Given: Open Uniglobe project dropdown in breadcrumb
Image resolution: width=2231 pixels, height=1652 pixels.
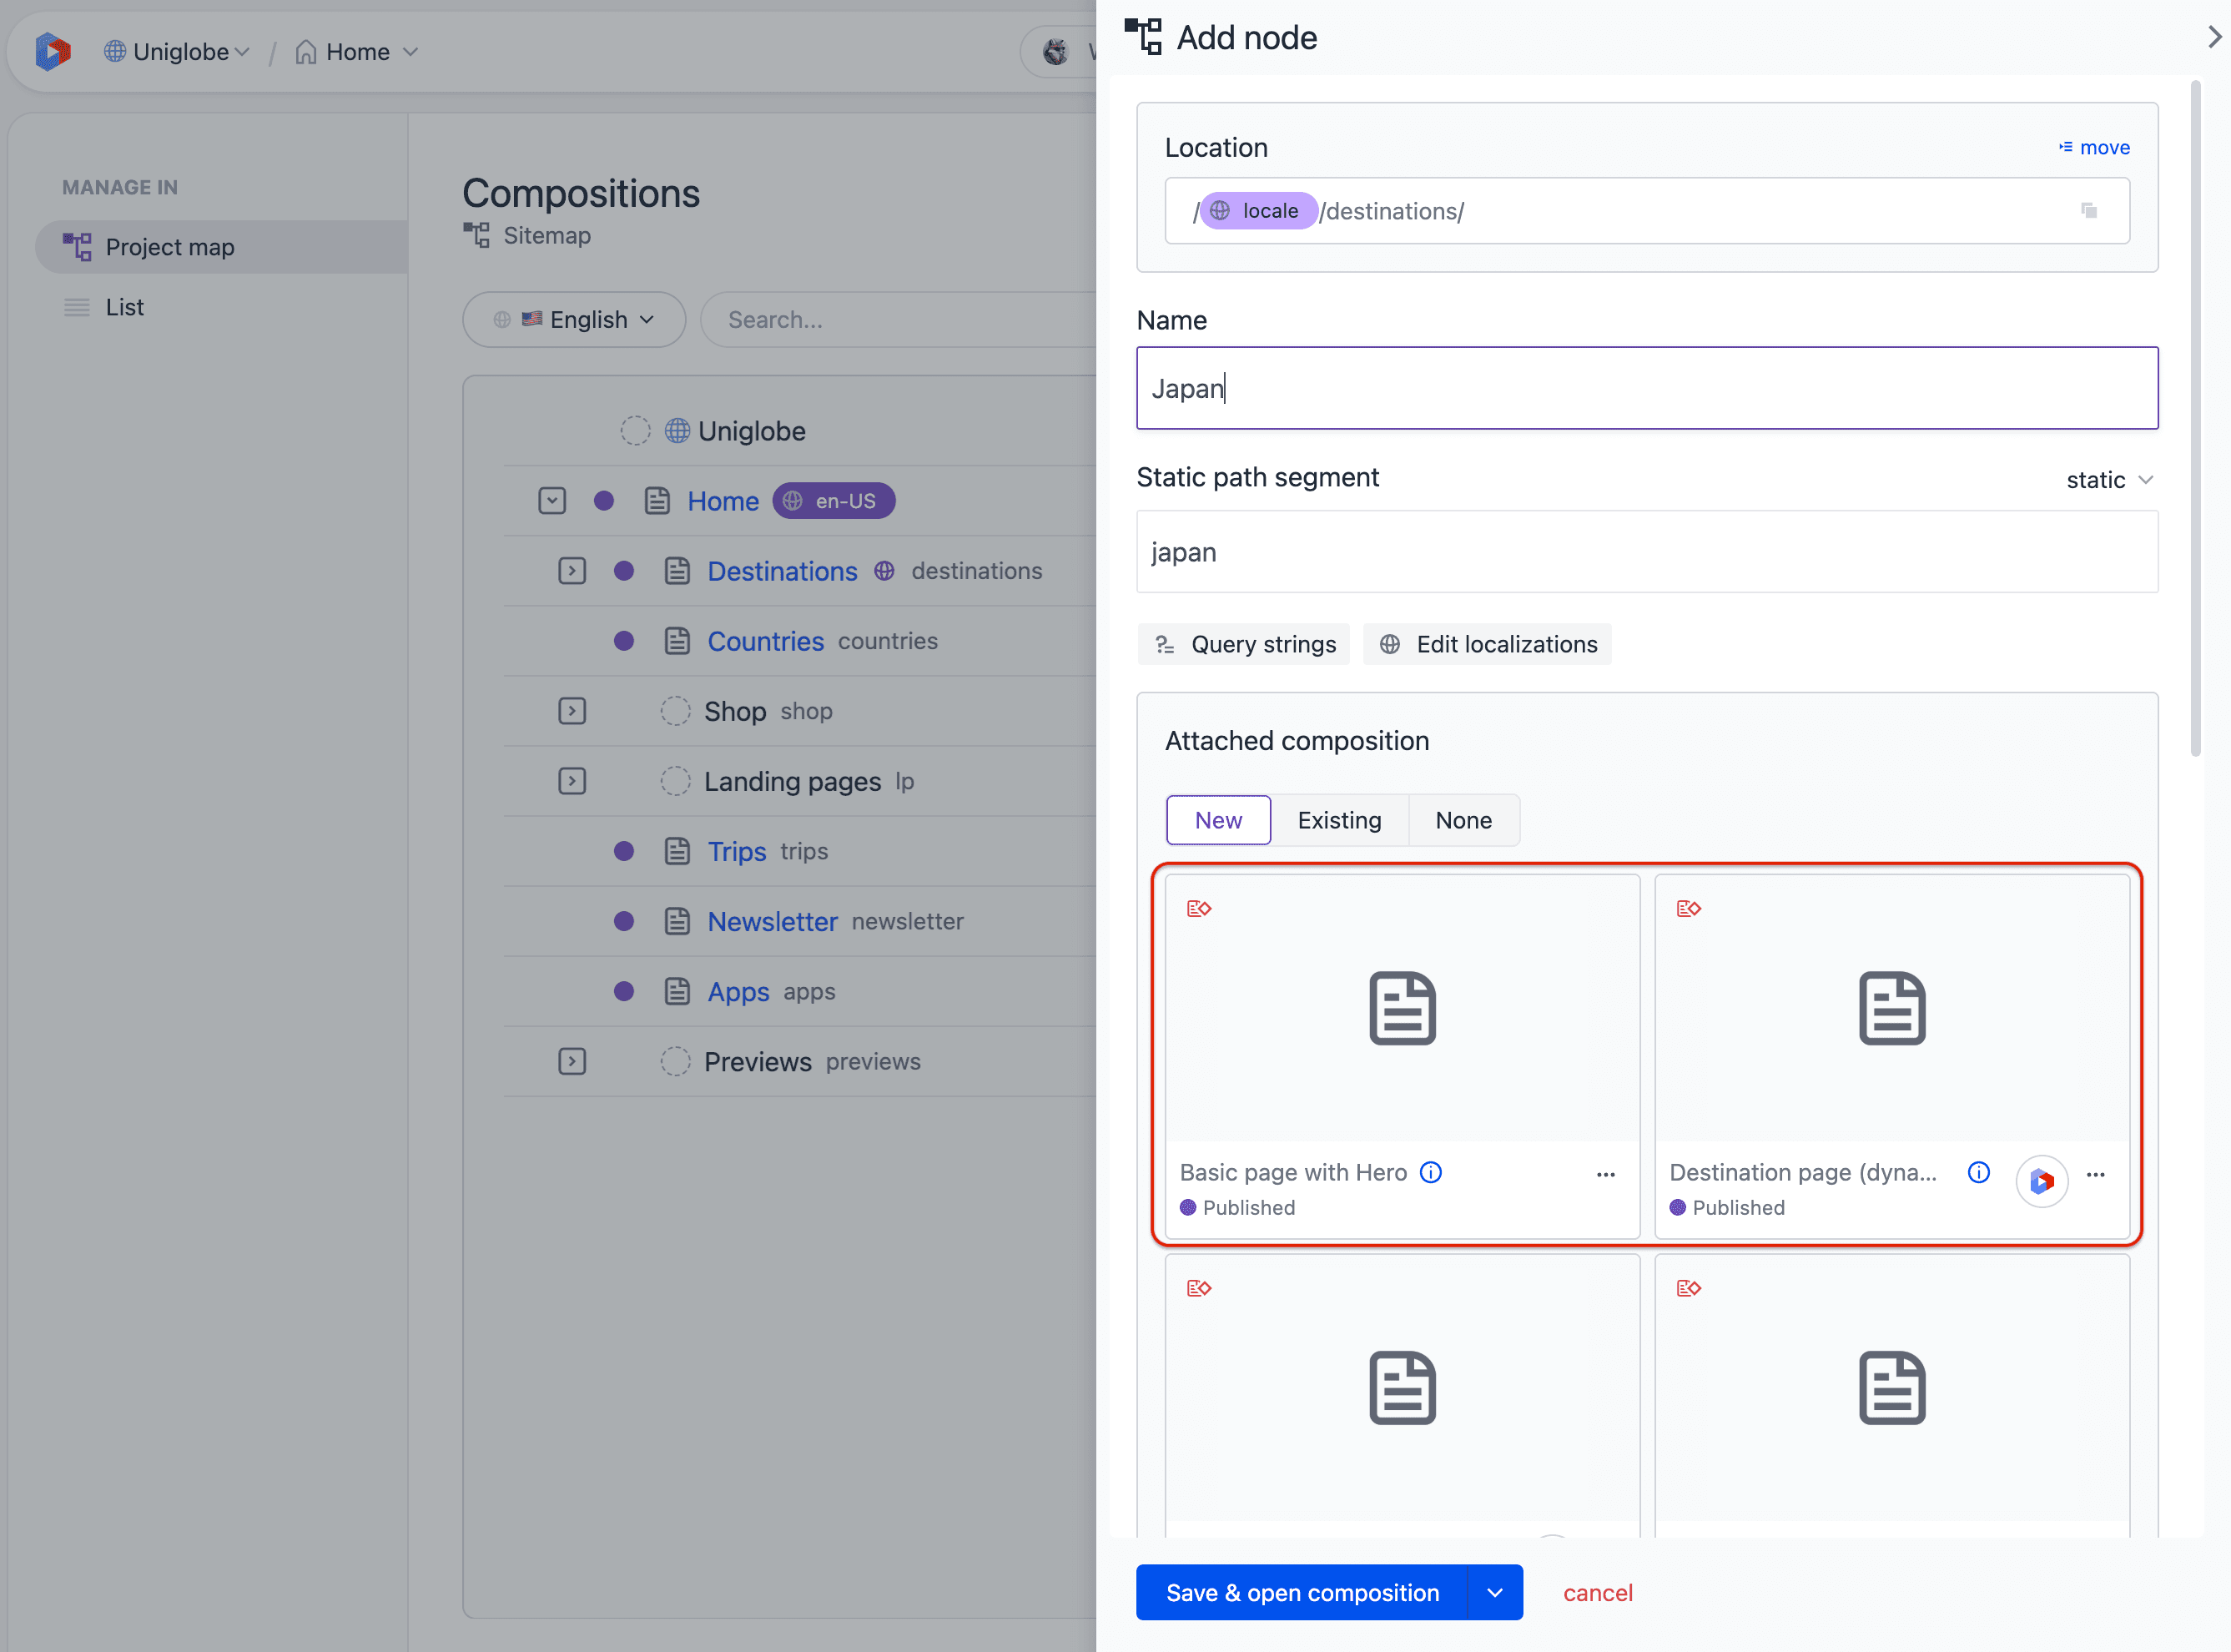Looking at the screenshot, I should point(177,51).
